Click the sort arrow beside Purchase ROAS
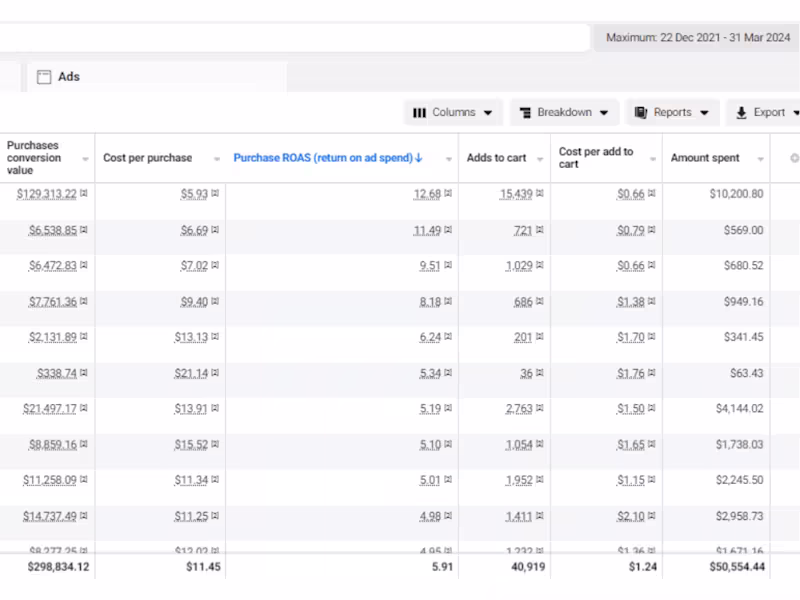The image size is (800, 600). [419, 158]
